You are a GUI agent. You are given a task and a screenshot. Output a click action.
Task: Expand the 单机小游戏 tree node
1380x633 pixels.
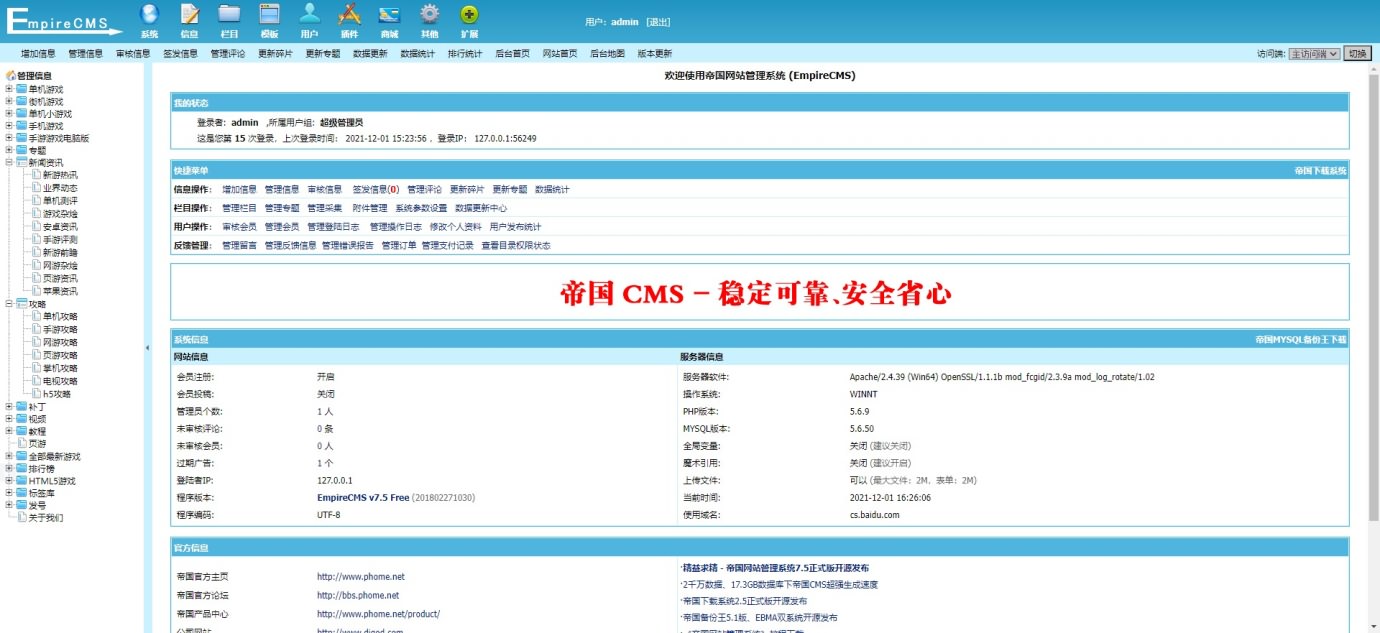[x=9, y=114]
